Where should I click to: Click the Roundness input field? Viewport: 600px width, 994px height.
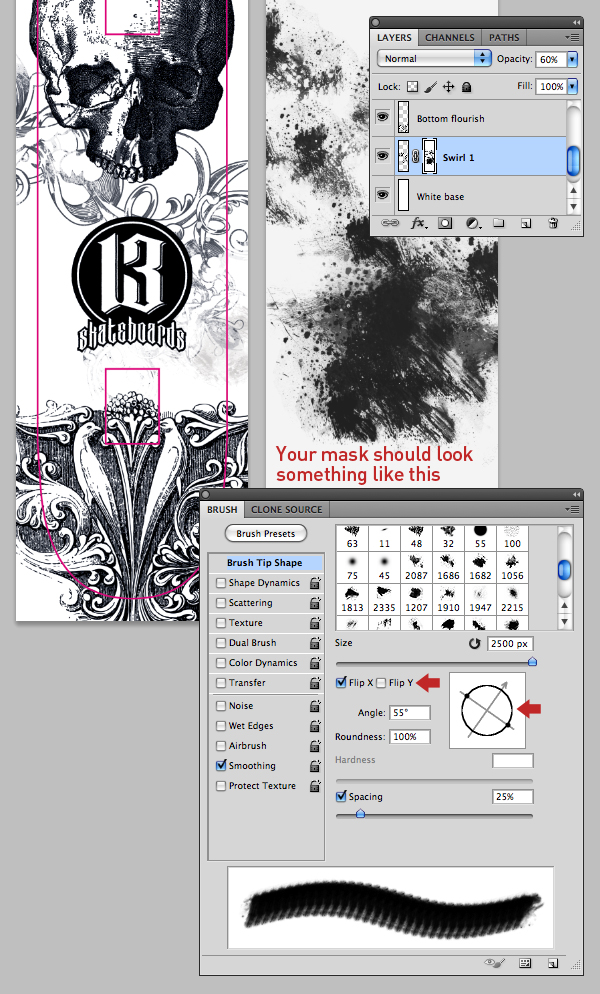click(410, 737)
